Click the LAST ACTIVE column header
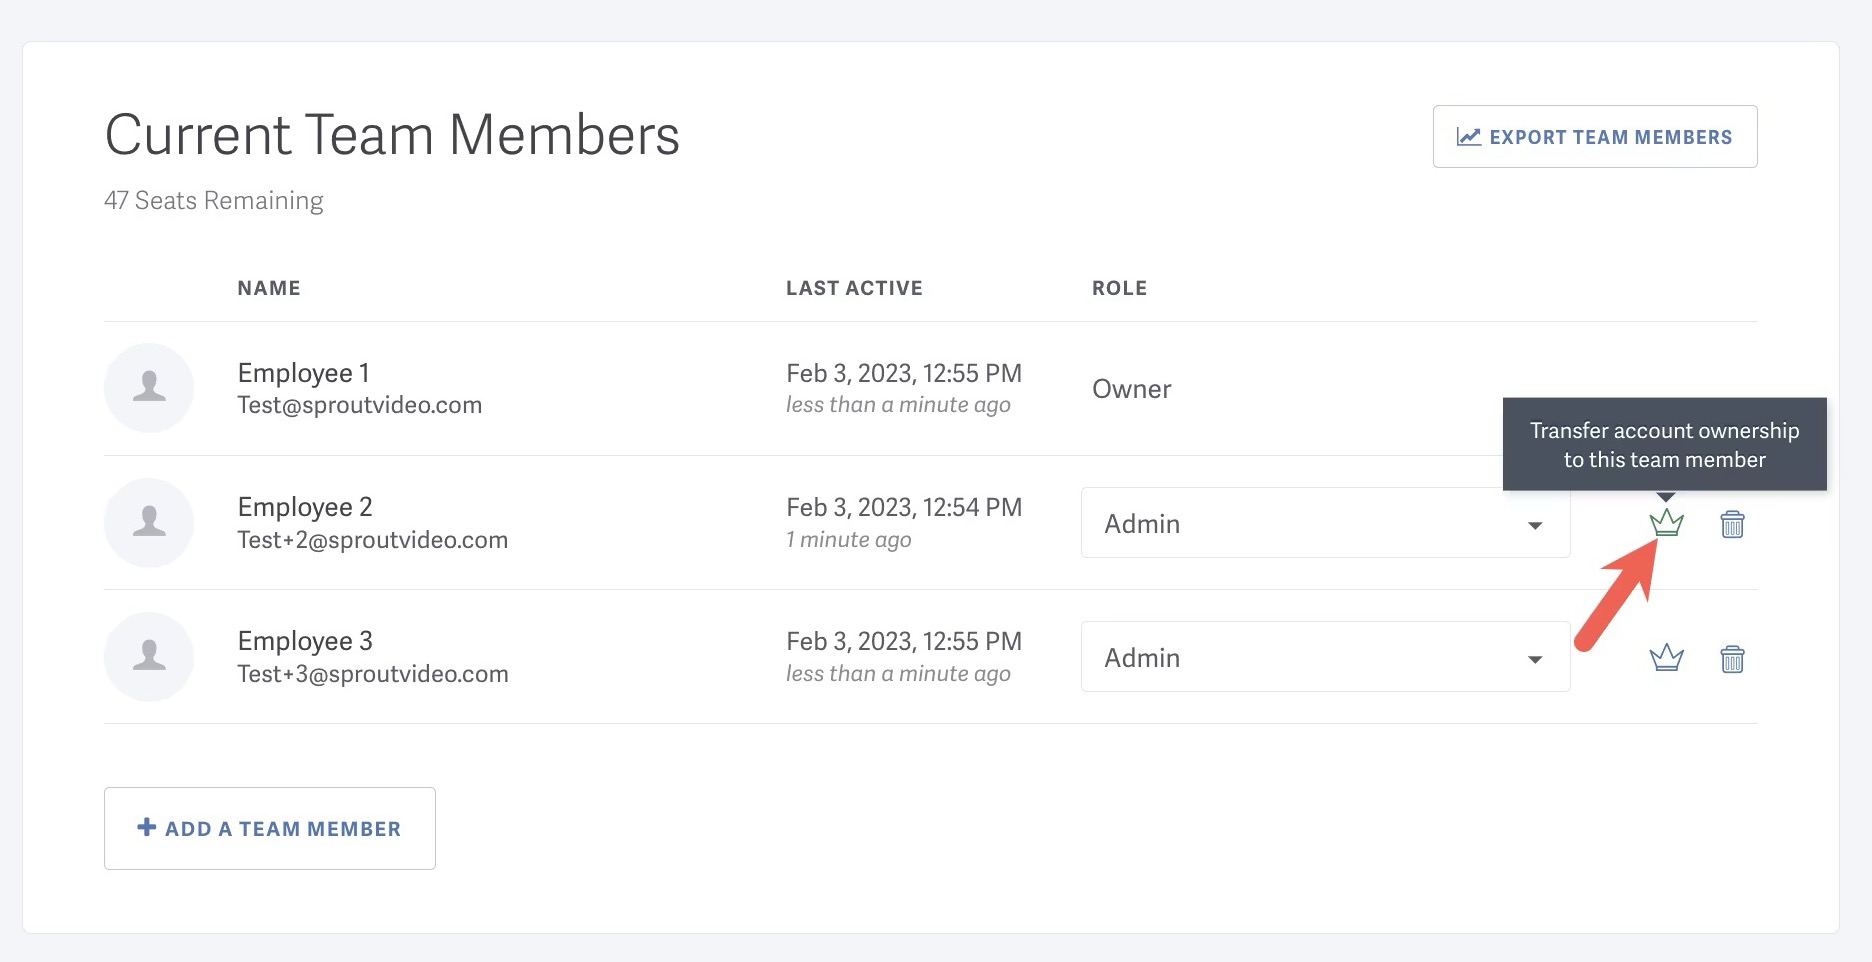 pos(854,288)
